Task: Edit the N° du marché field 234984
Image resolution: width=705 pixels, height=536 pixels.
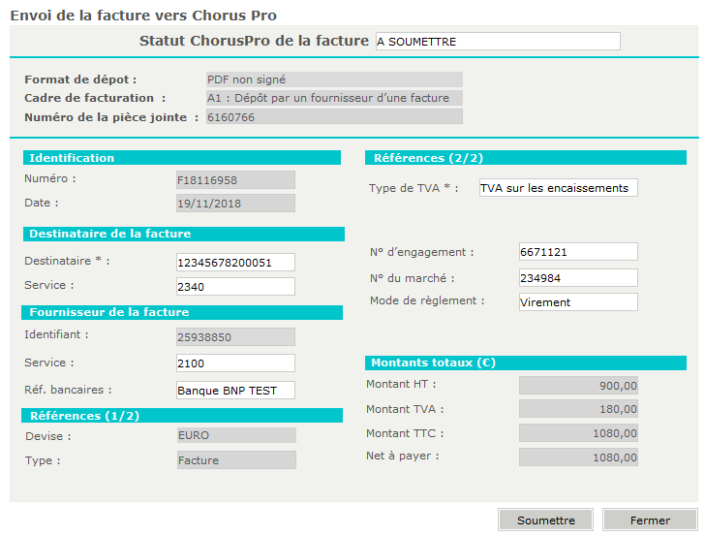Action: [578, 277]
